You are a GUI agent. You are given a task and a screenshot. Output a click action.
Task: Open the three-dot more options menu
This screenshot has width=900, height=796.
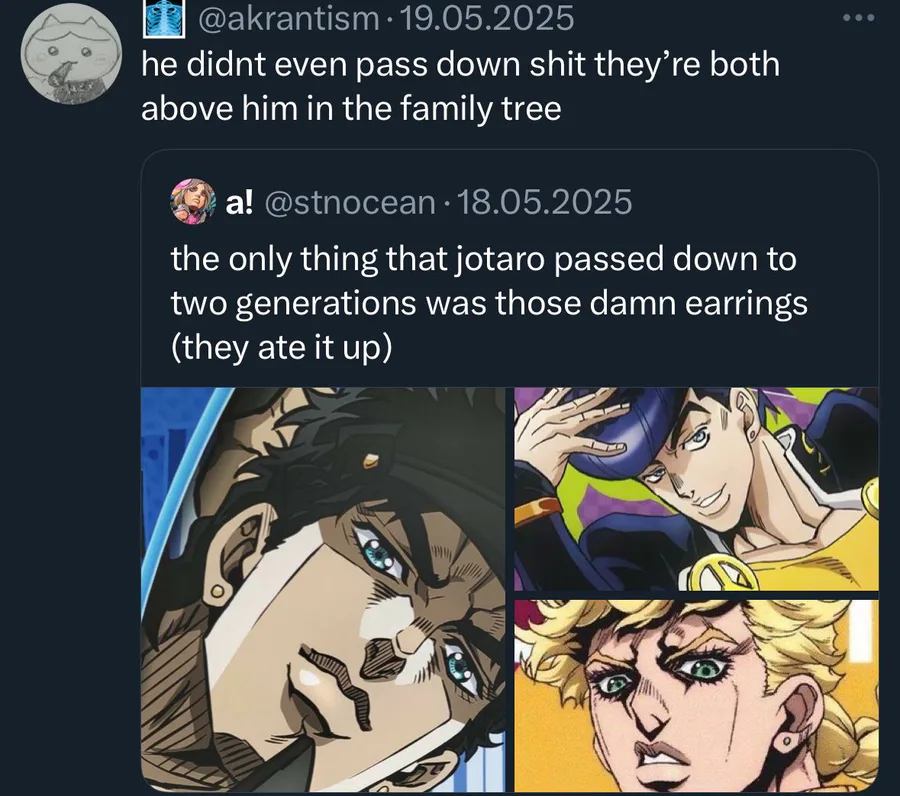[x=859, y=18]
